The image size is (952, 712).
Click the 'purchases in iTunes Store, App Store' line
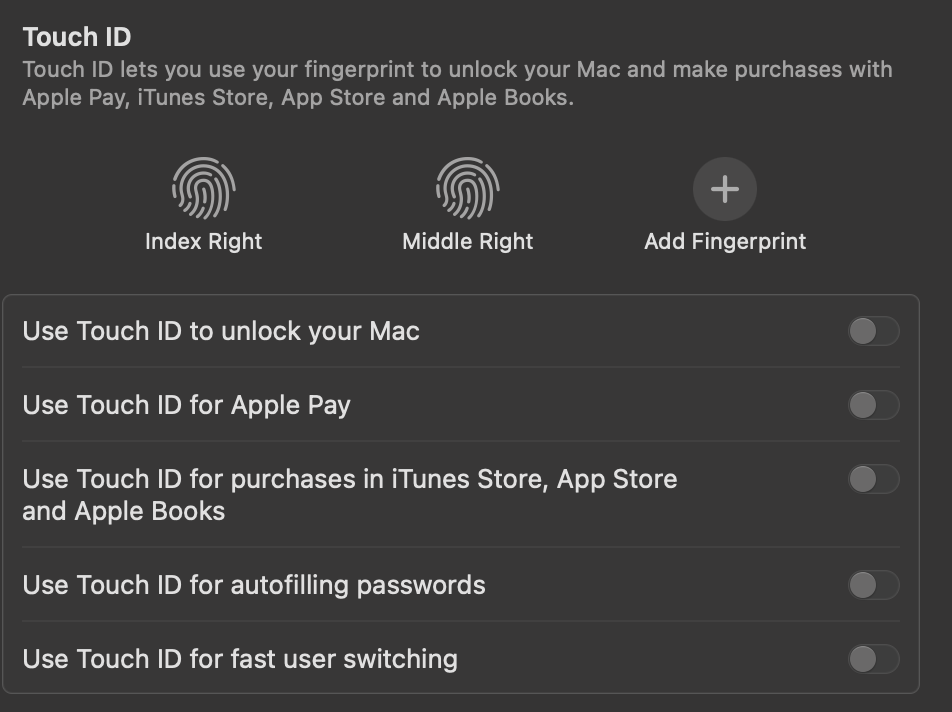click(350, 479)
